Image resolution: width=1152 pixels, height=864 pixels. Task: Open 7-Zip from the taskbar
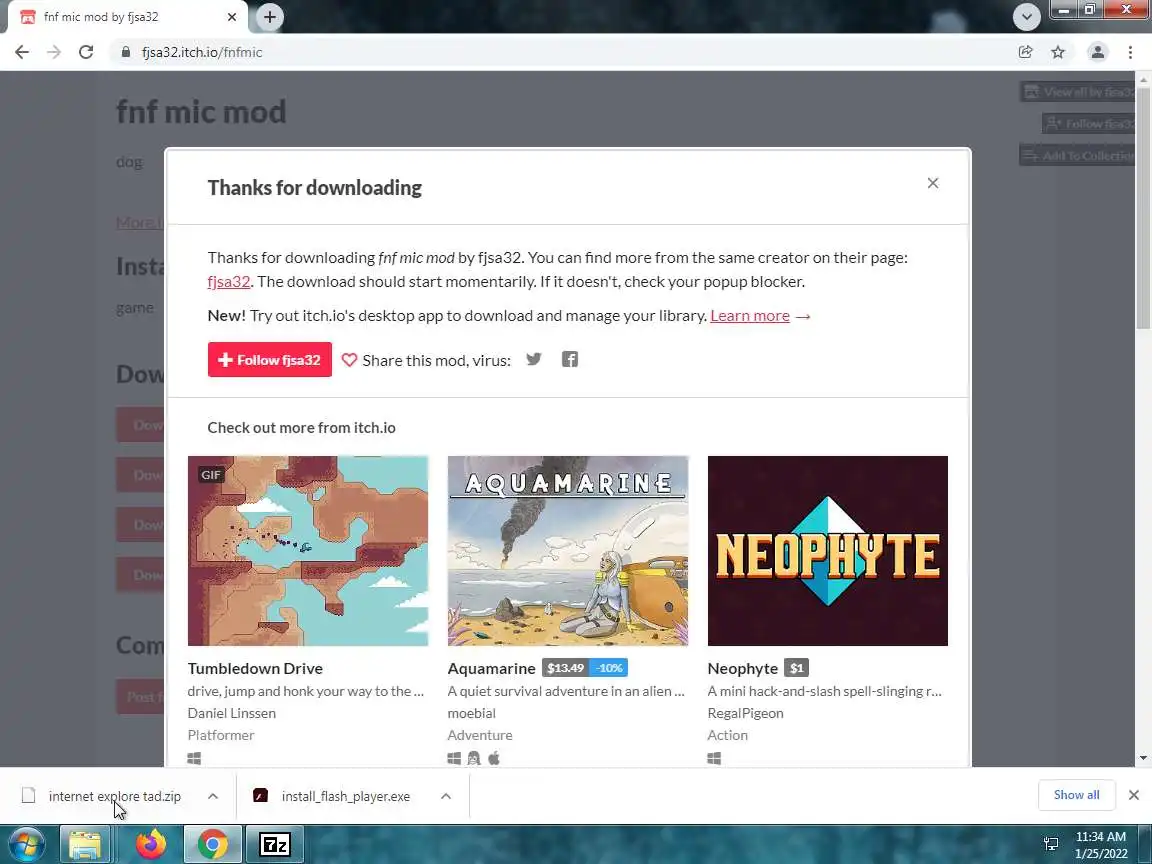(274, 845)
